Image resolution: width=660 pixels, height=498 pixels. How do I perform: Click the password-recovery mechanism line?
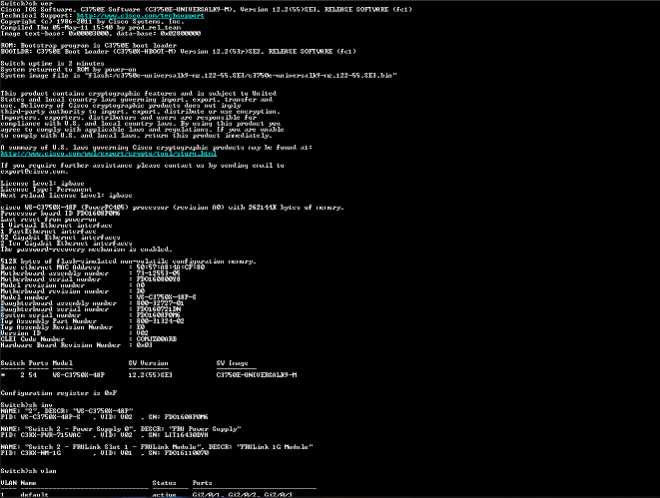click(x=86, y=249)
